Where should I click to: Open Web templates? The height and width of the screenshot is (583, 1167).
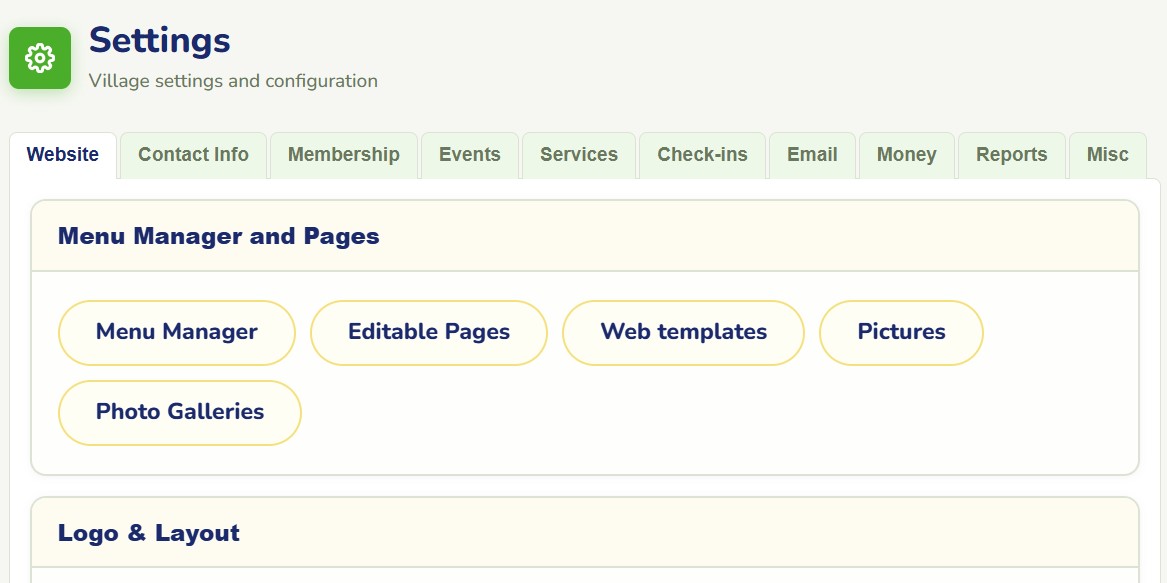pos(683,333)
